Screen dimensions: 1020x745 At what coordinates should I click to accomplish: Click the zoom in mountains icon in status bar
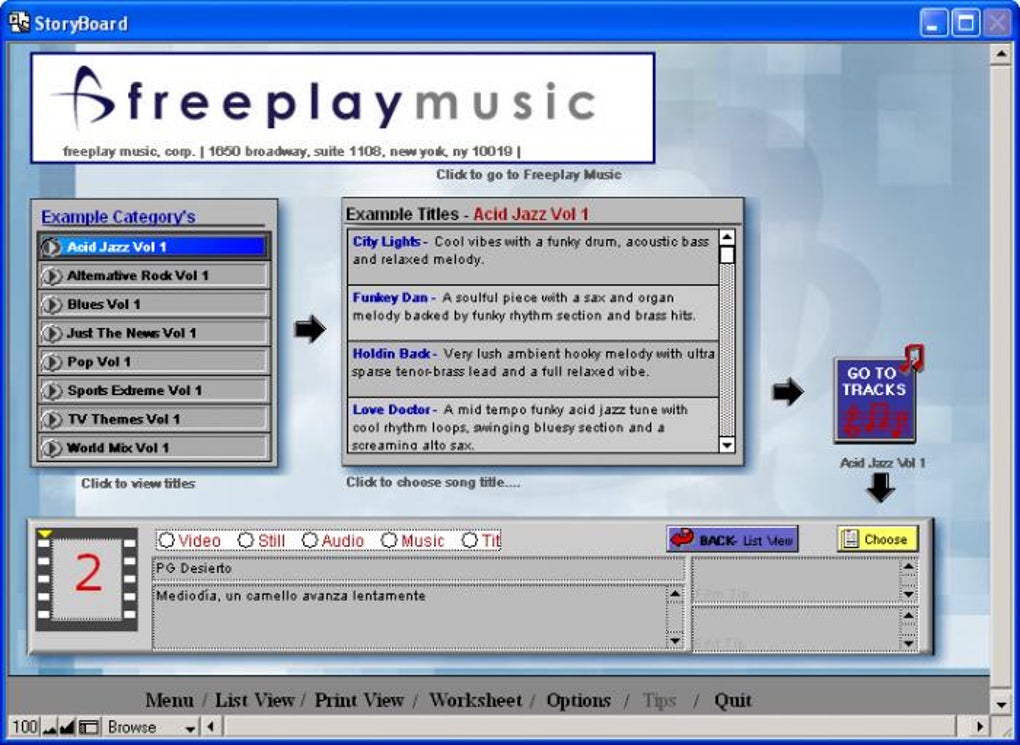click(67, 727)
